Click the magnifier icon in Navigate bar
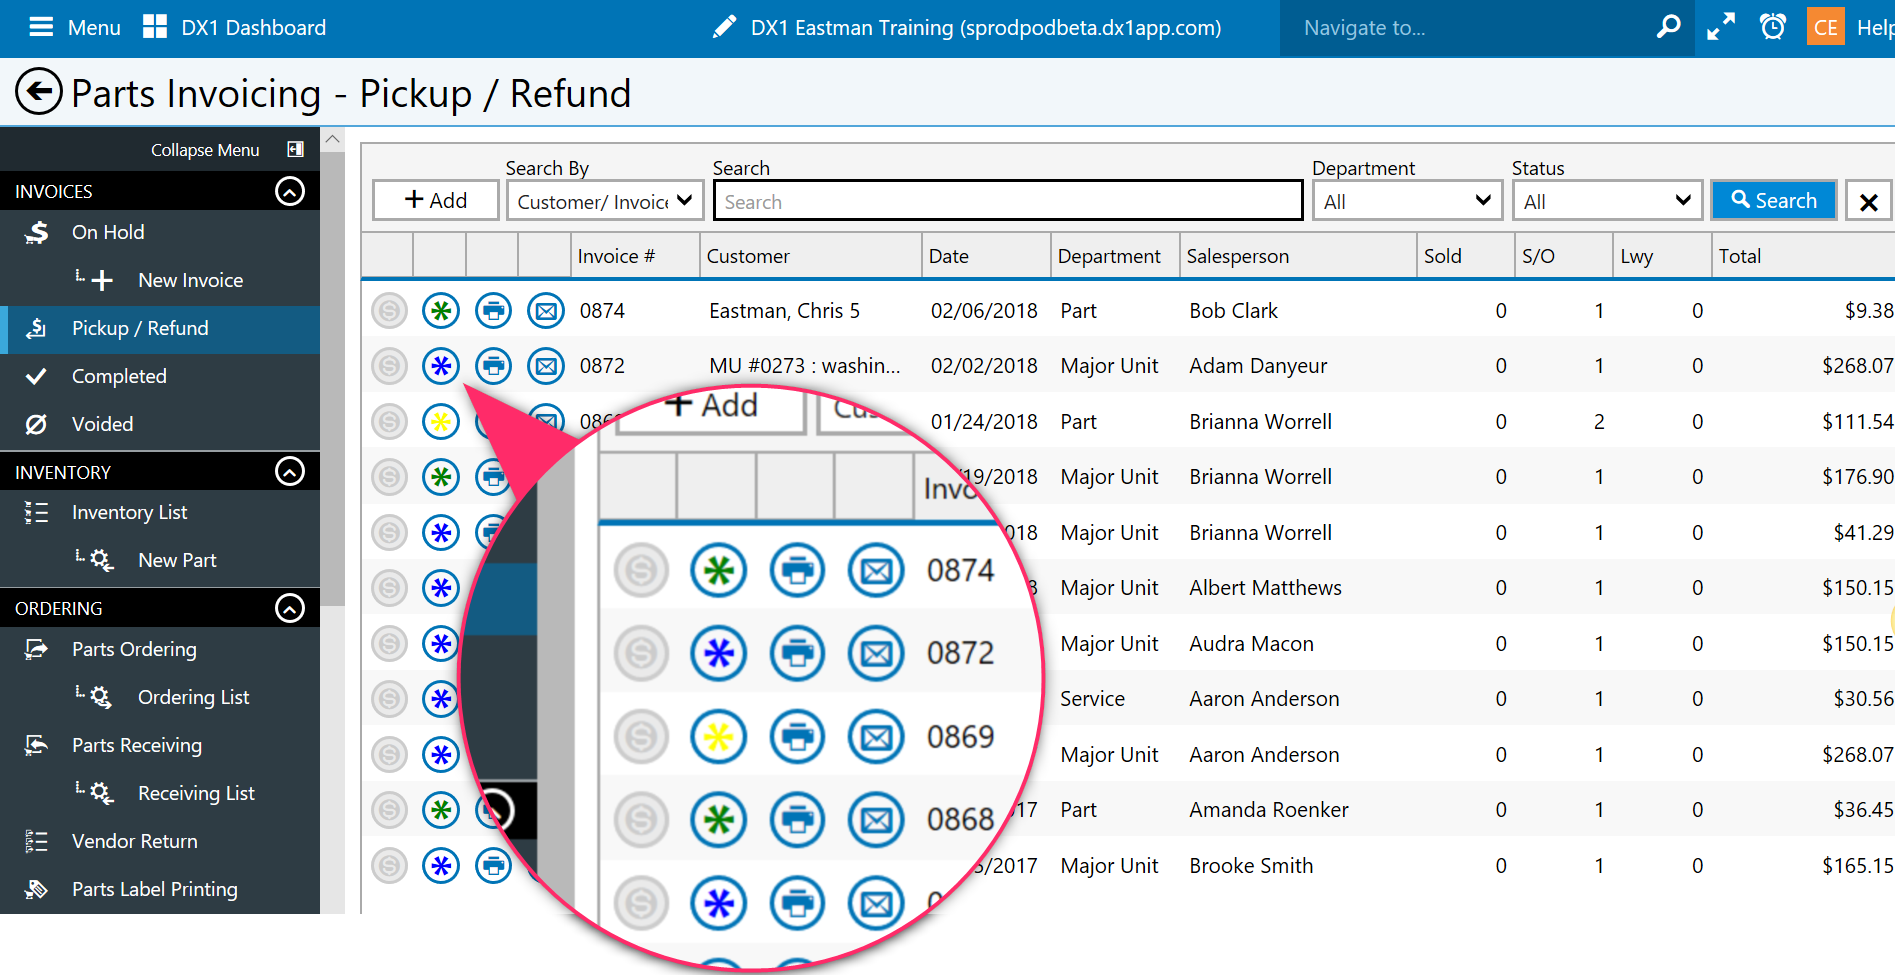The height and width of the screenshot is (975, 1895). click(1668, 27)
